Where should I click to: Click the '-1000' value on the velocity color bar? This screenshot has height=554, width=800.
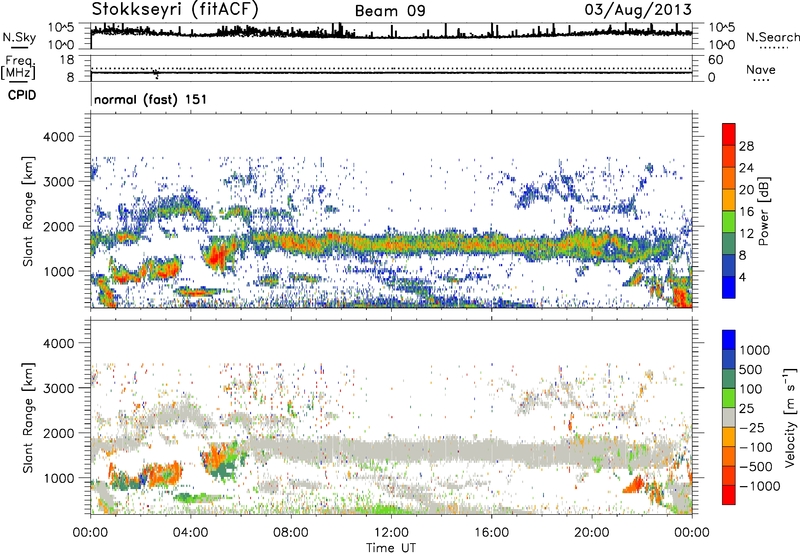click(760, 486)
